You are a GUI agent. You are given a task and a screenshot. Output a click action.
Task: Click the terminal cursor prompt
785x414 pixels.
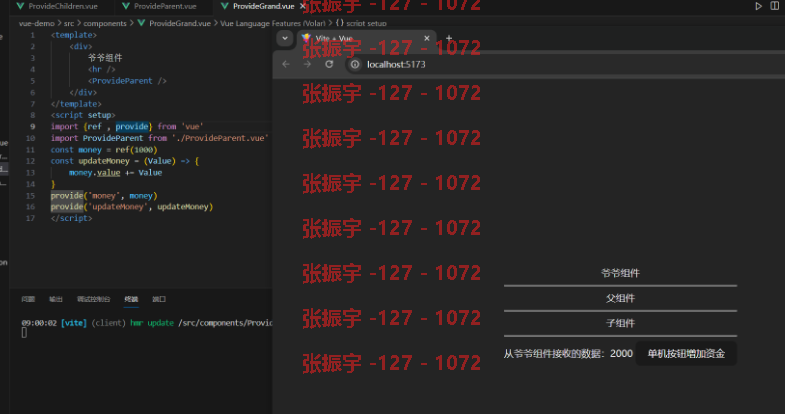coord(24,332)
